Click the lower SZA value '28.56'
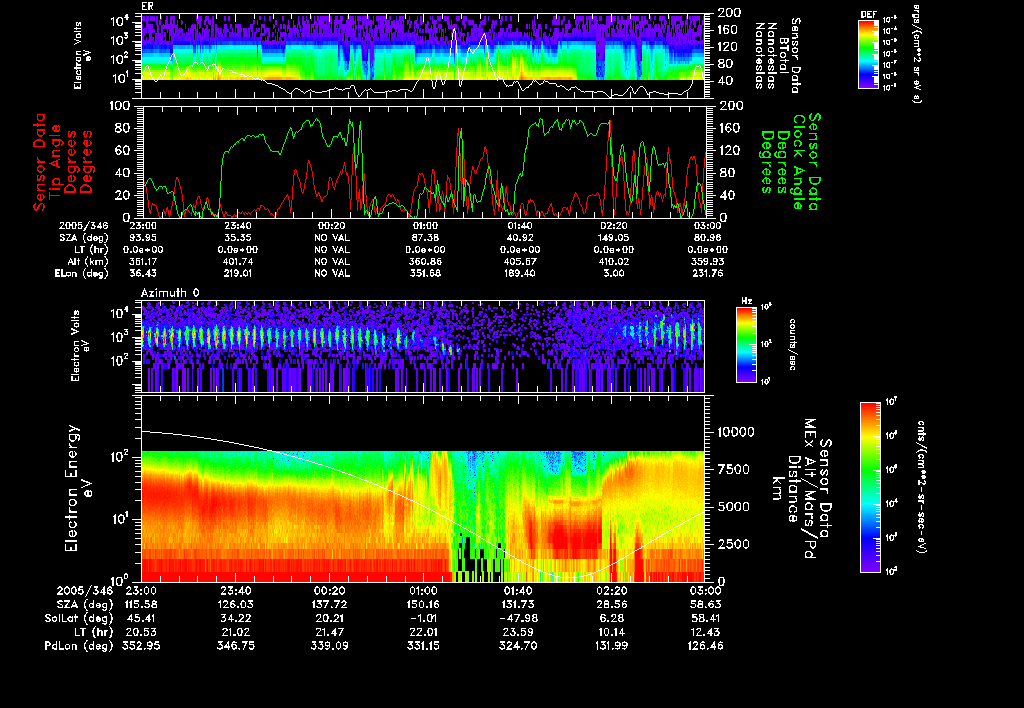The height and width of the screenshot is (708, 1024). (x=611, y=605)
